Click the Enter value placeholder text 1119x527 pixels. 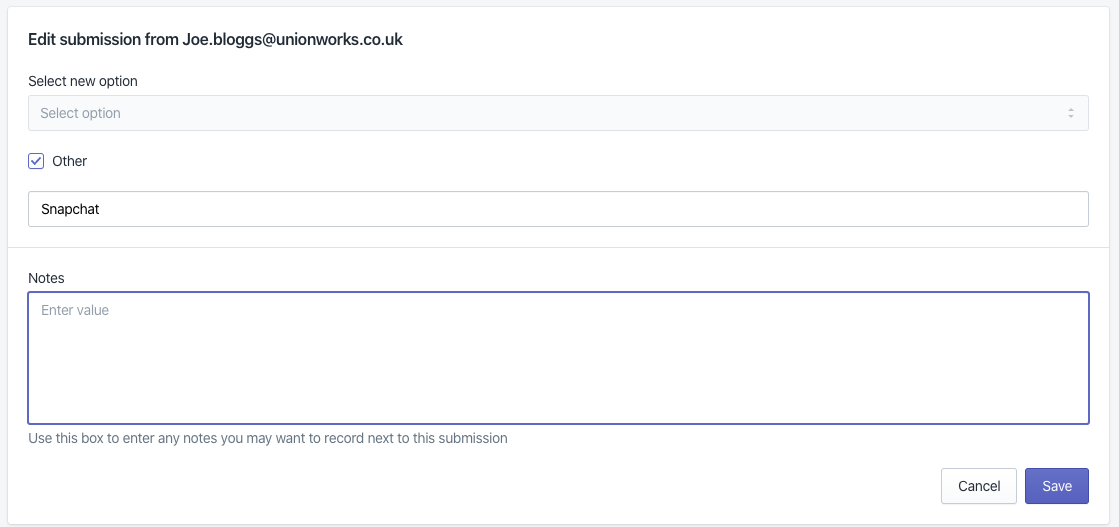75,311
